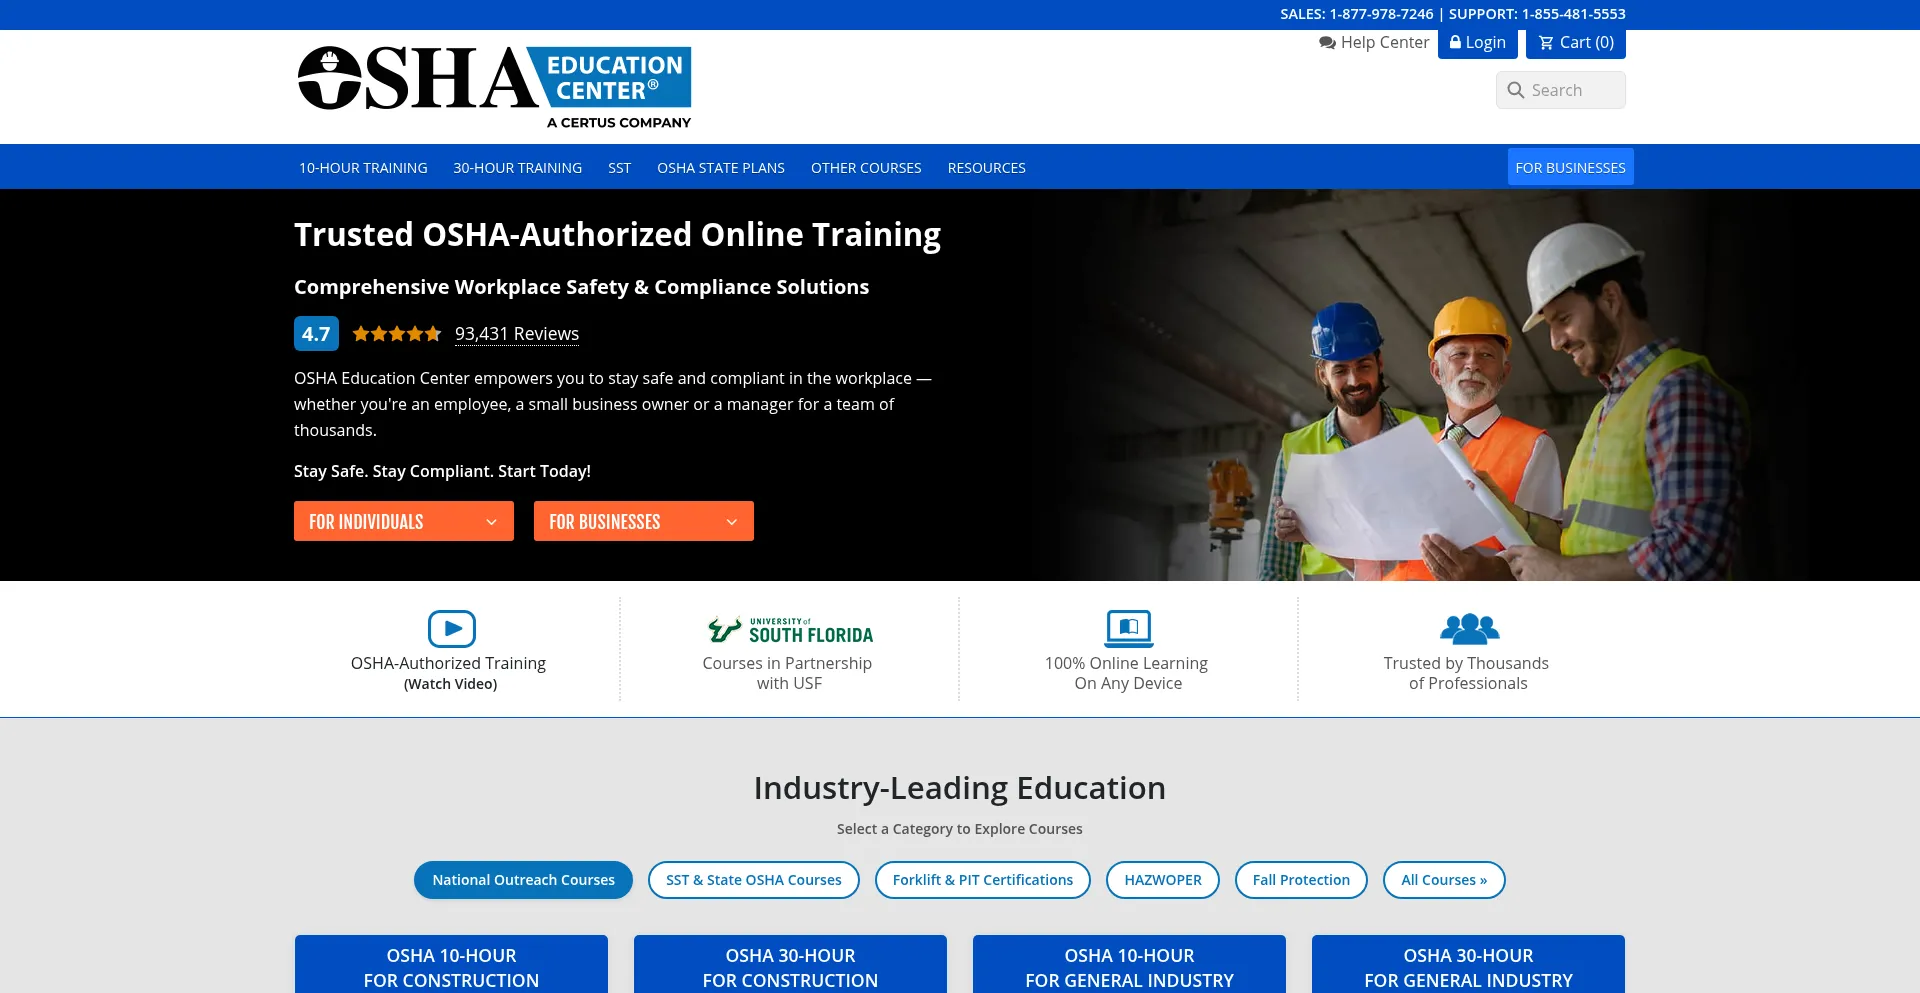Open the Help Center link
This screenshot has width=1920, height=993.
pyautogui.click(x=1374, y=43)
